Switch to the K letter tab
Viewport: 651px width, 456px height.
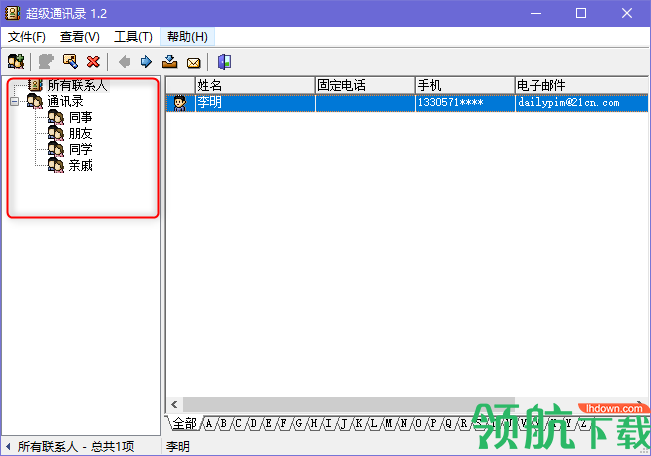point(359,424)
